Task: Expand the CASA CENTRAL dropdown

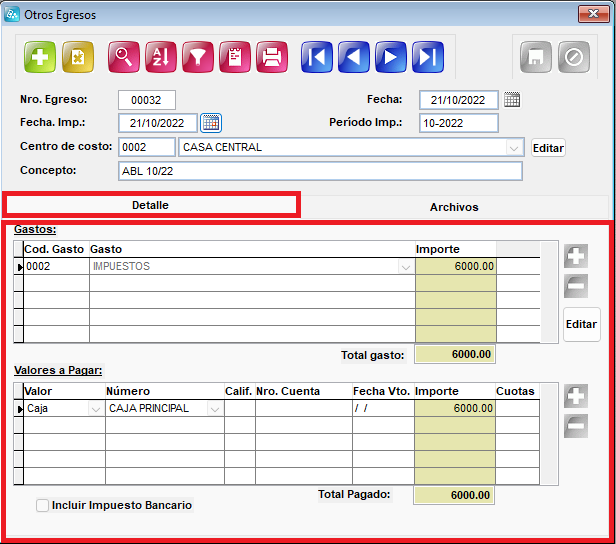Action: 513,148
